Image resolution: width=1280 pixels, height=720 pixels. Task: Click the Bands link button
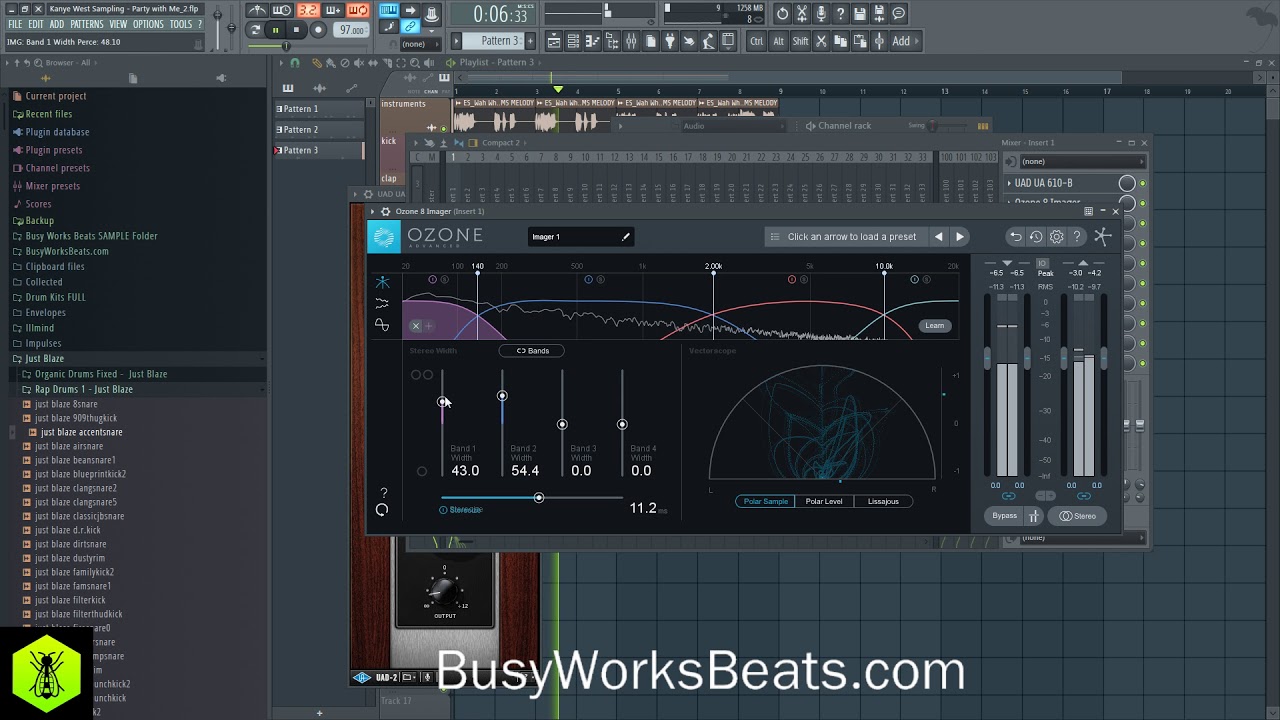coord(532,351)
